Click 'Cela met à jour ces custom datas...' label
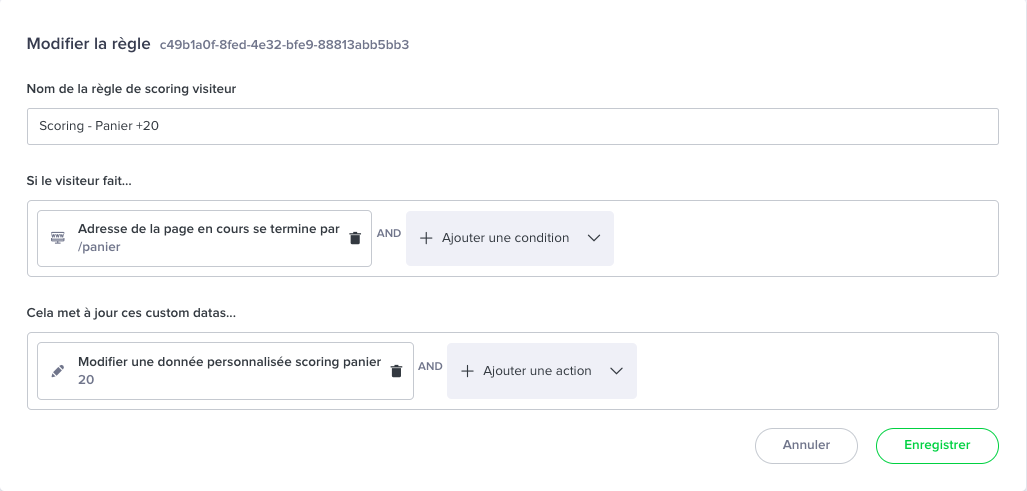 (x=132, y=313)
